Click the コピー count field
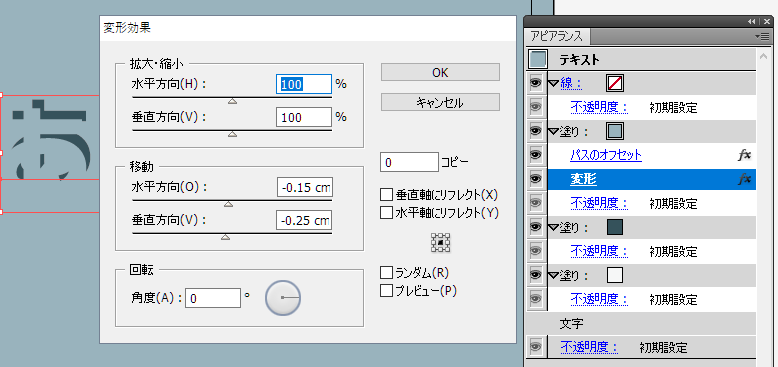Viewport: 778px width, 367px height. (409, 162)
